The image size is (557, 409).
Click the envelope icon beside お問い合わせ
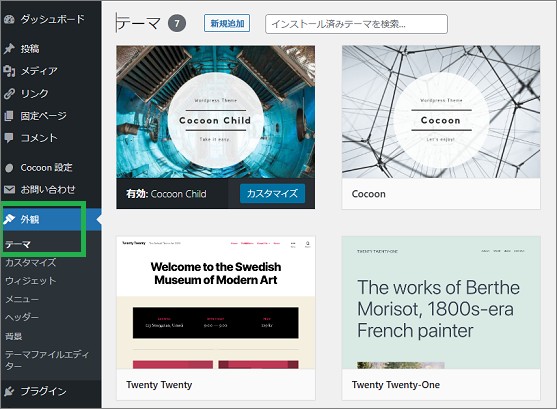pyautogui.click(x=9, y=190)
